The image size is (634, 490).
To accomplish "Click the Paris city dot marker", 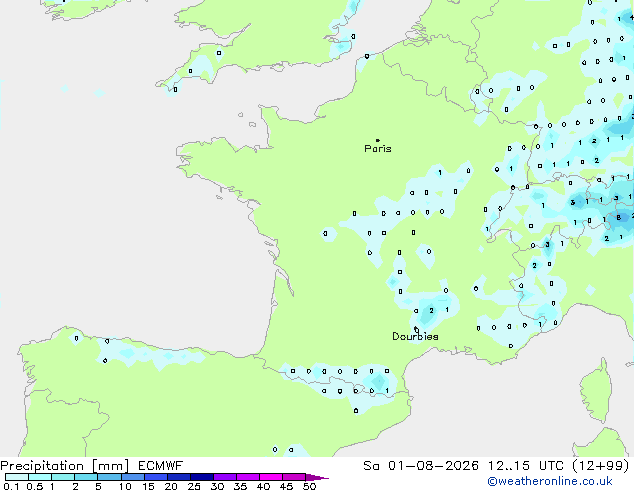I will click(378, 140).
